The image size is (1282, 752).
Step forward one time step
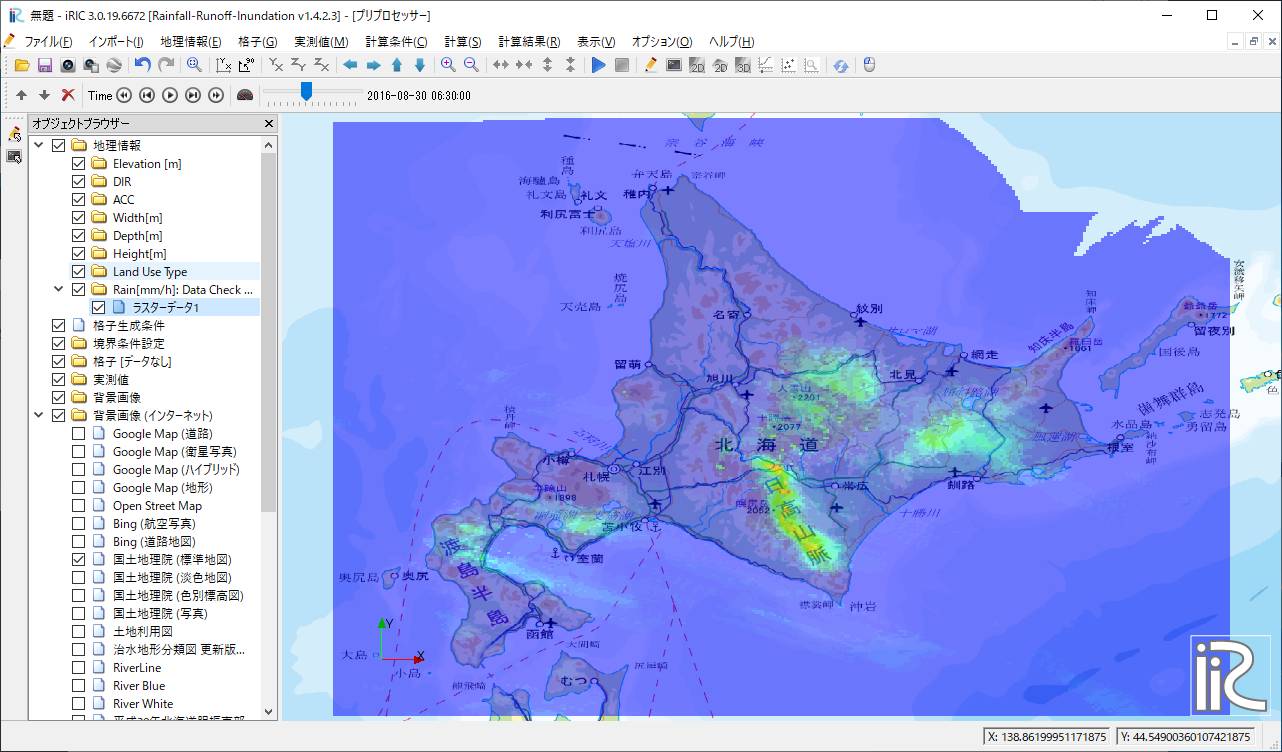193,95
